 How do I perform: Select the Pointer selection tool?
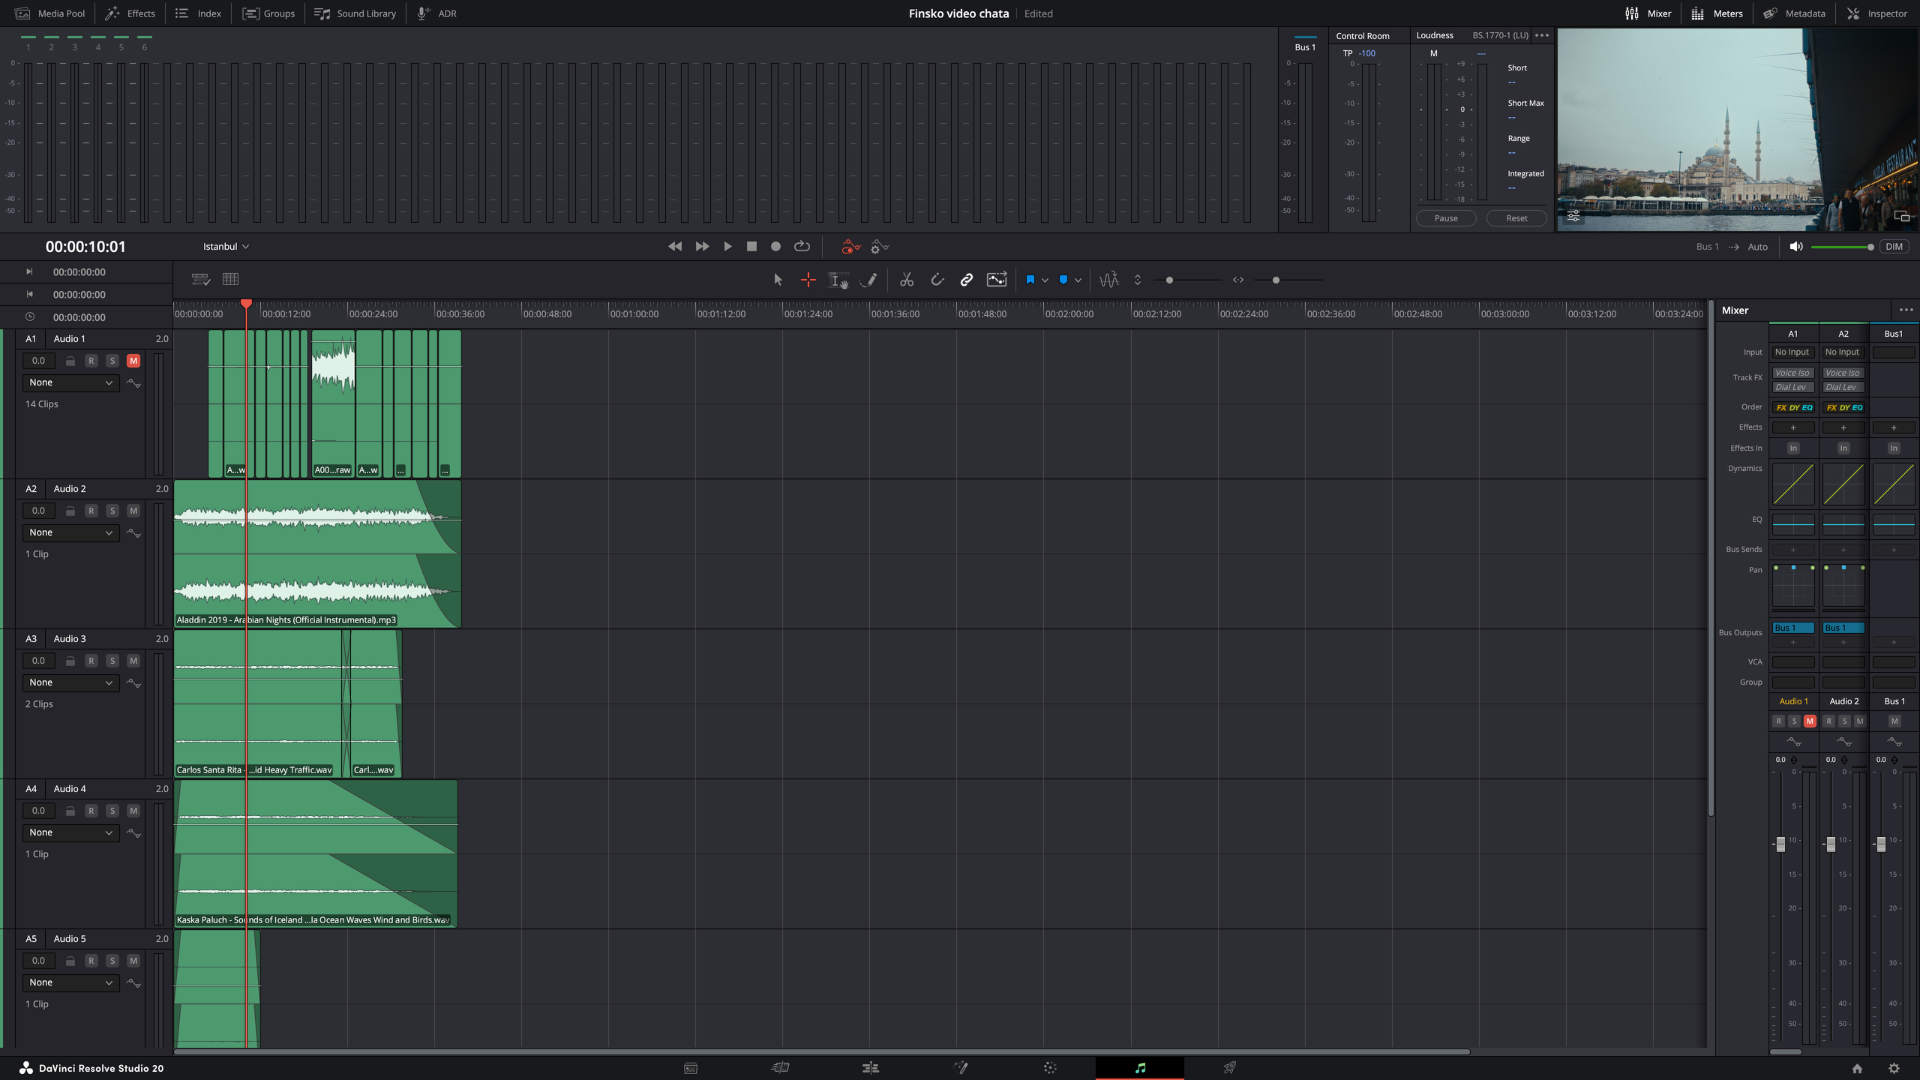pos(778,280)
